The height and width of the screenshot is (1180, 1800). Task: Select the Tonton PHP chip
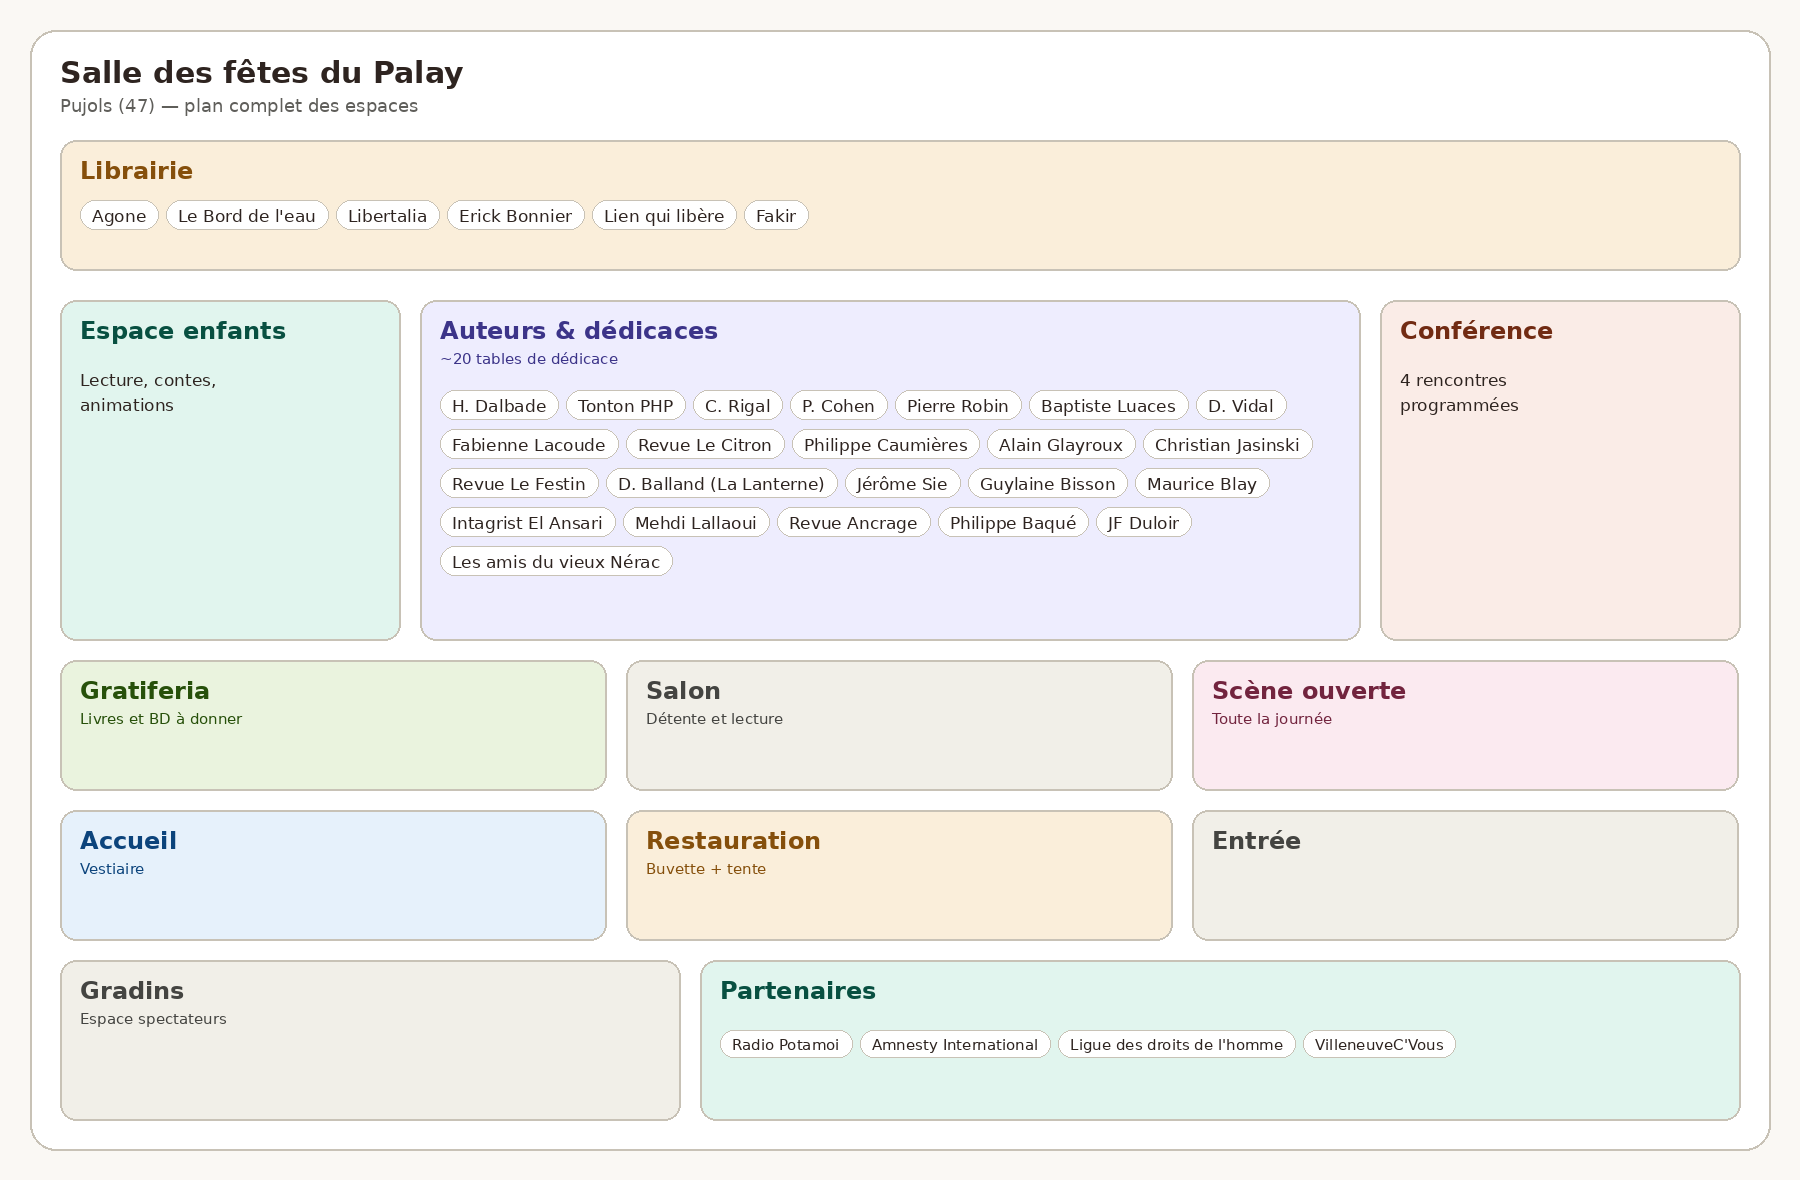click(626, 406)
